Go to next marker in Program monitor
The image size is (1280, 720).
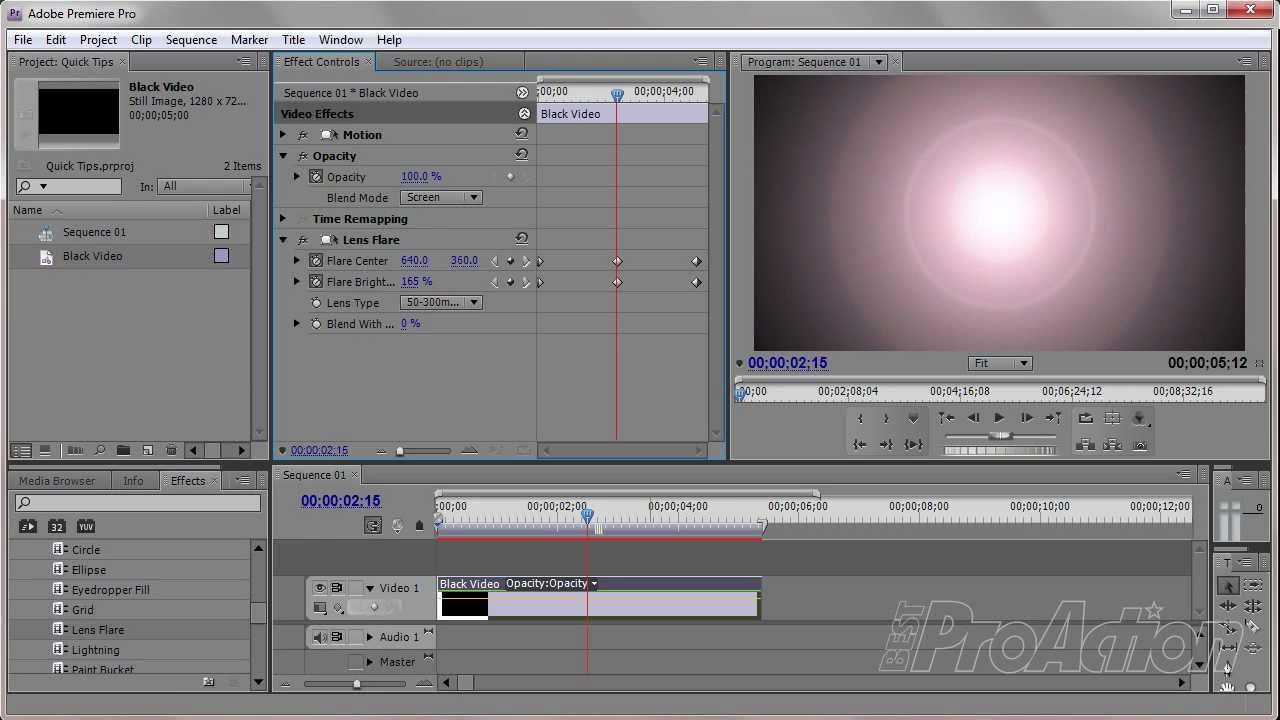coord(1053,418)
